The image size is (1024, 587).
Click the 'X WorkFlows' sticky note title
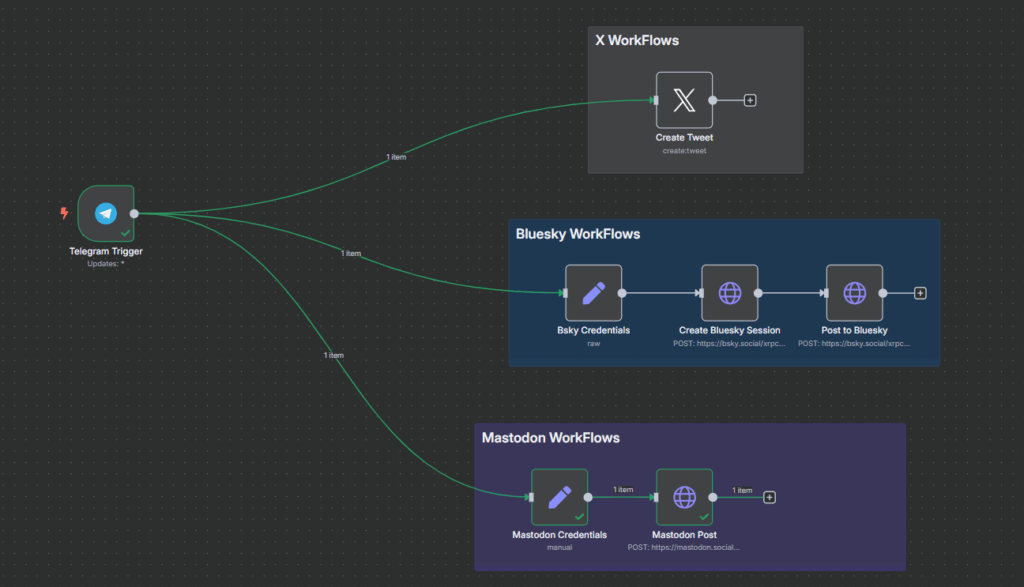click(x=637, y=40)
